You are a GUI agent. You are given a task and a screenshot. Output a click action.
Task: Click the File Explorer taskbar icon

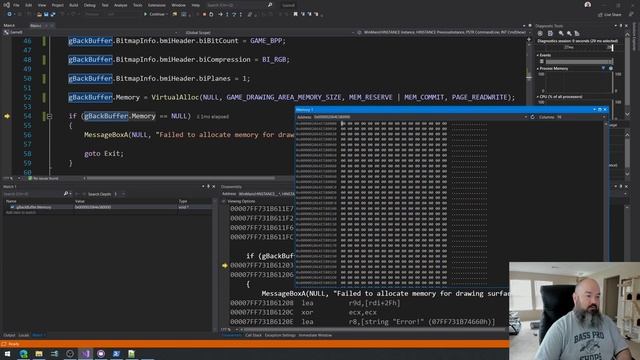(x=39, y=353)
